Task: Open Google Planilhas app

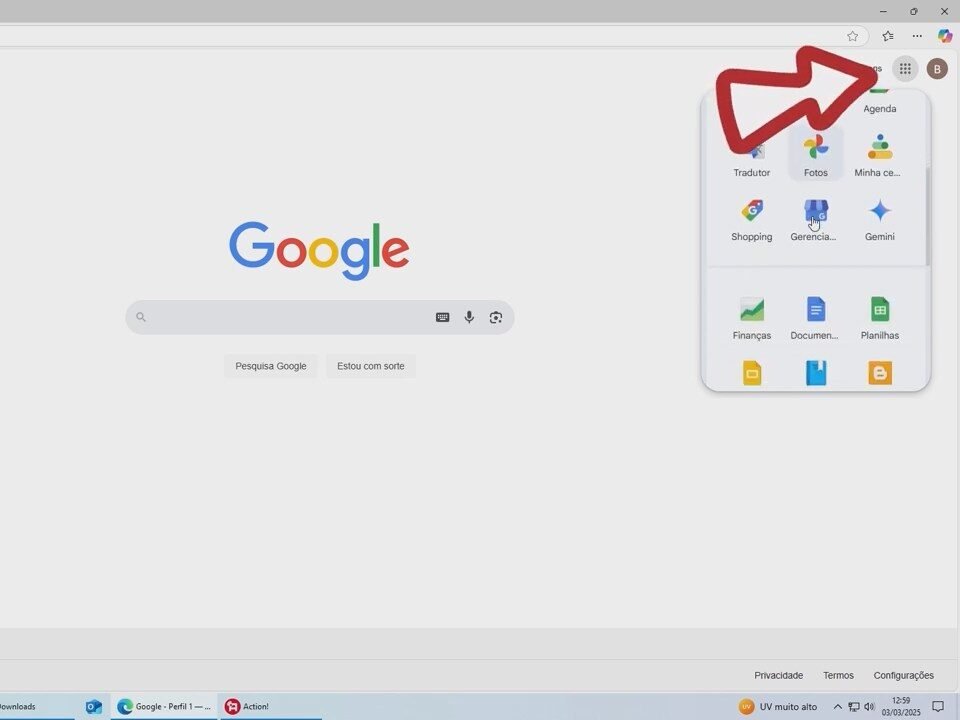Action: point(879,318)
